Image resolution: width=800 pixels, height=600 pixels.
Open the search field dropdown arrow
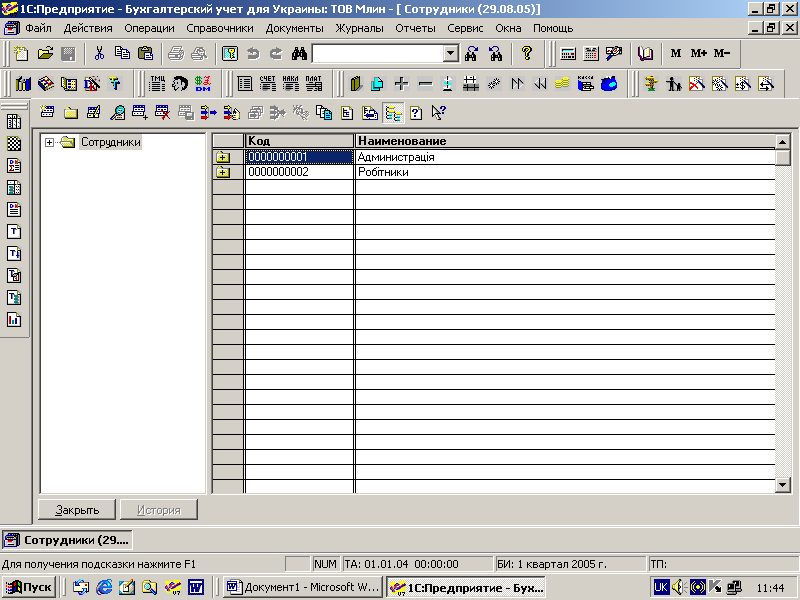(451, 53)
